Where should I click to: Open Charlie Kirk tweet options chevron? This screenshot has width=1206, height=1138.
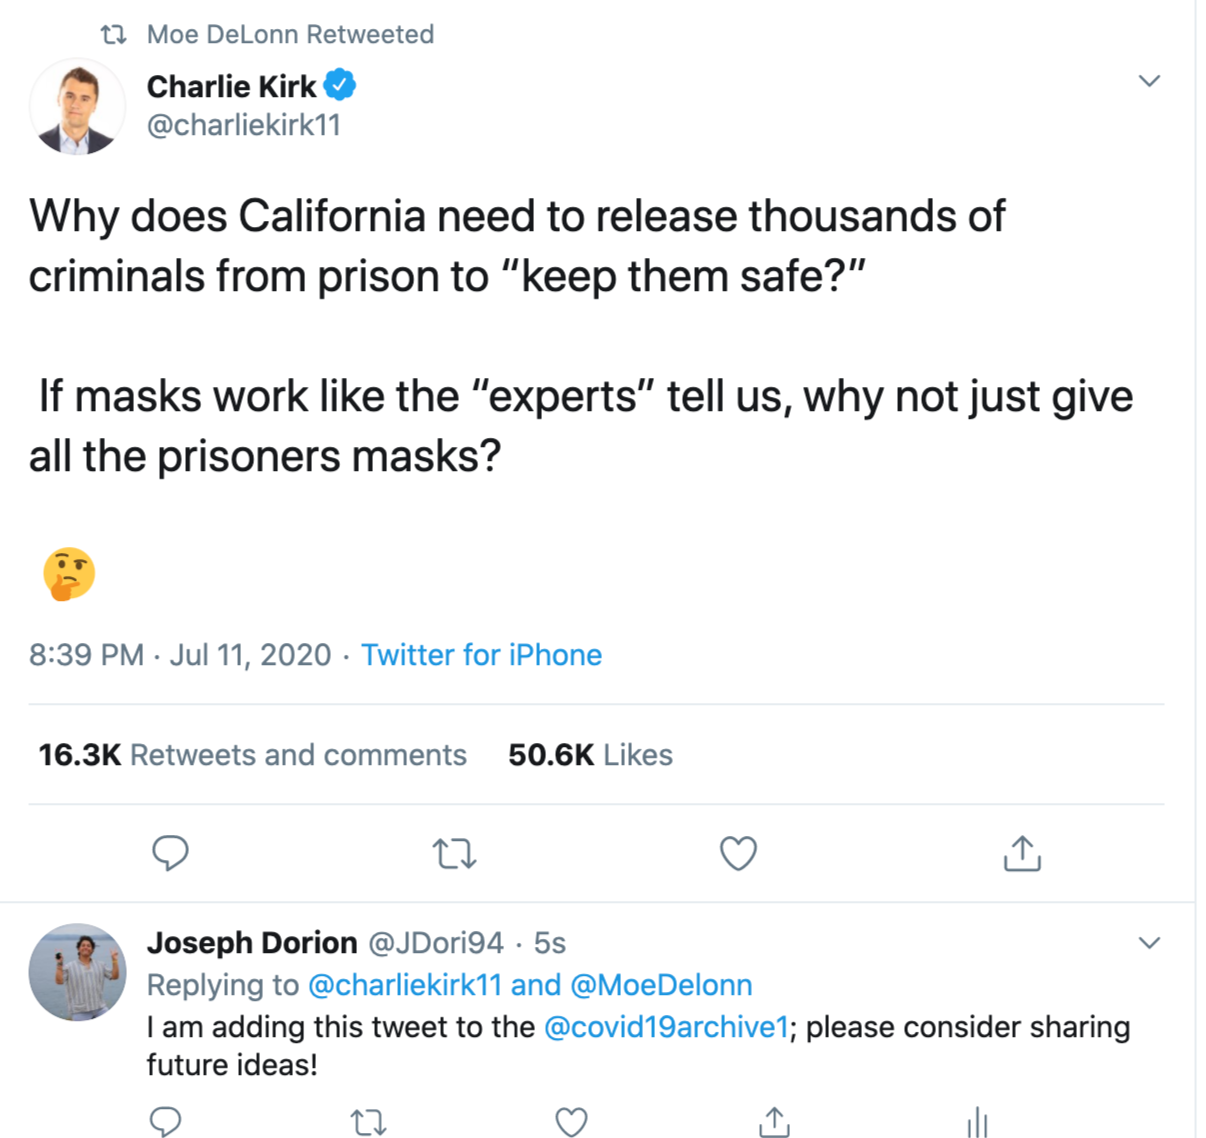coord(1149,81)
